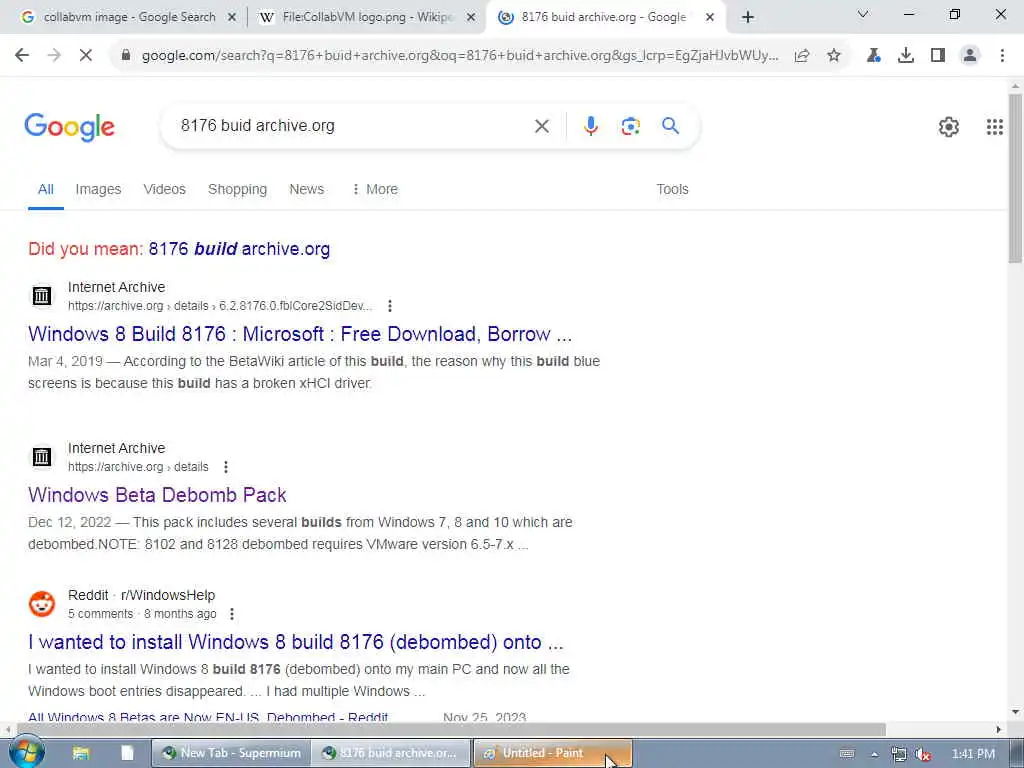Image resolution: width=1024 pixels, height=768 pixels.
Task: Bookmark this page with the star
Action: [x=834, y=56]
